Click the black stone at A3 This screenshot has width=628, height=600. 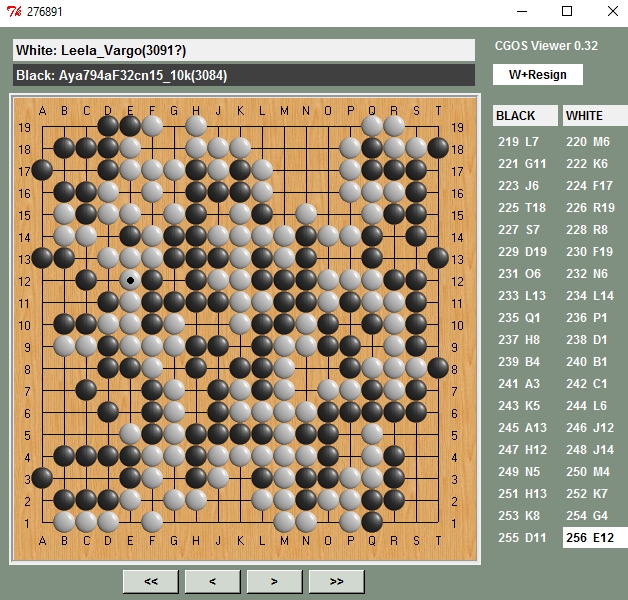point(42,478)
